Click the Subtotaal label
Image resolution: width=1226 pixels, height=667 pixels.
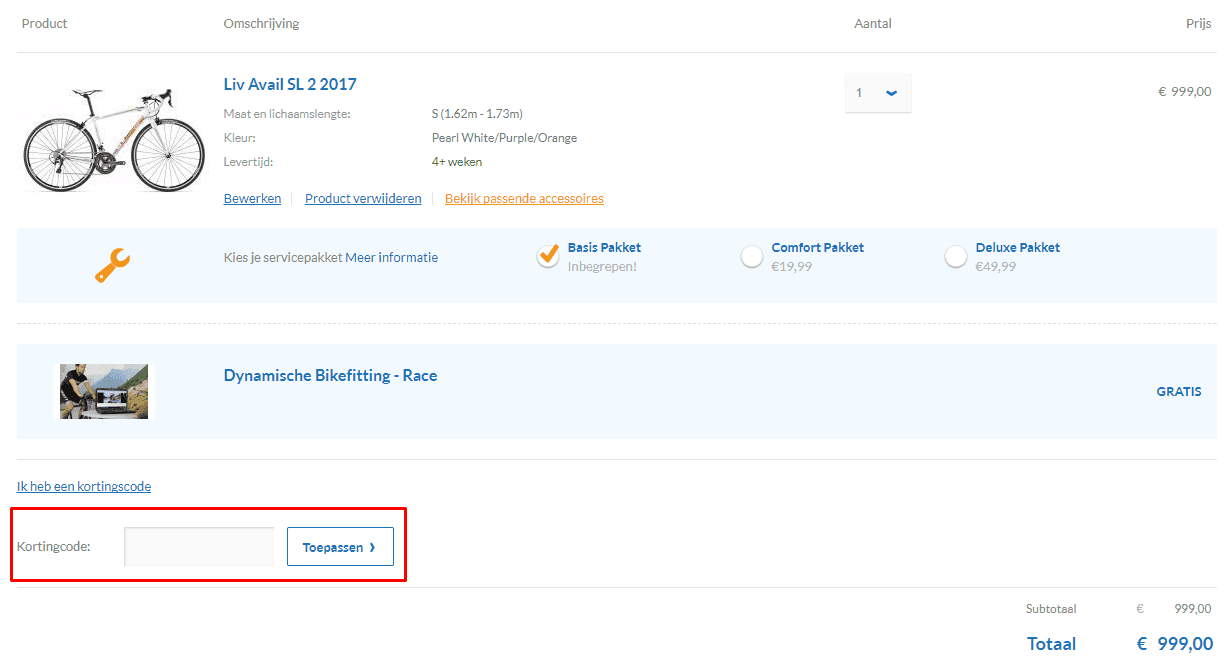[x=1051, y=608]
